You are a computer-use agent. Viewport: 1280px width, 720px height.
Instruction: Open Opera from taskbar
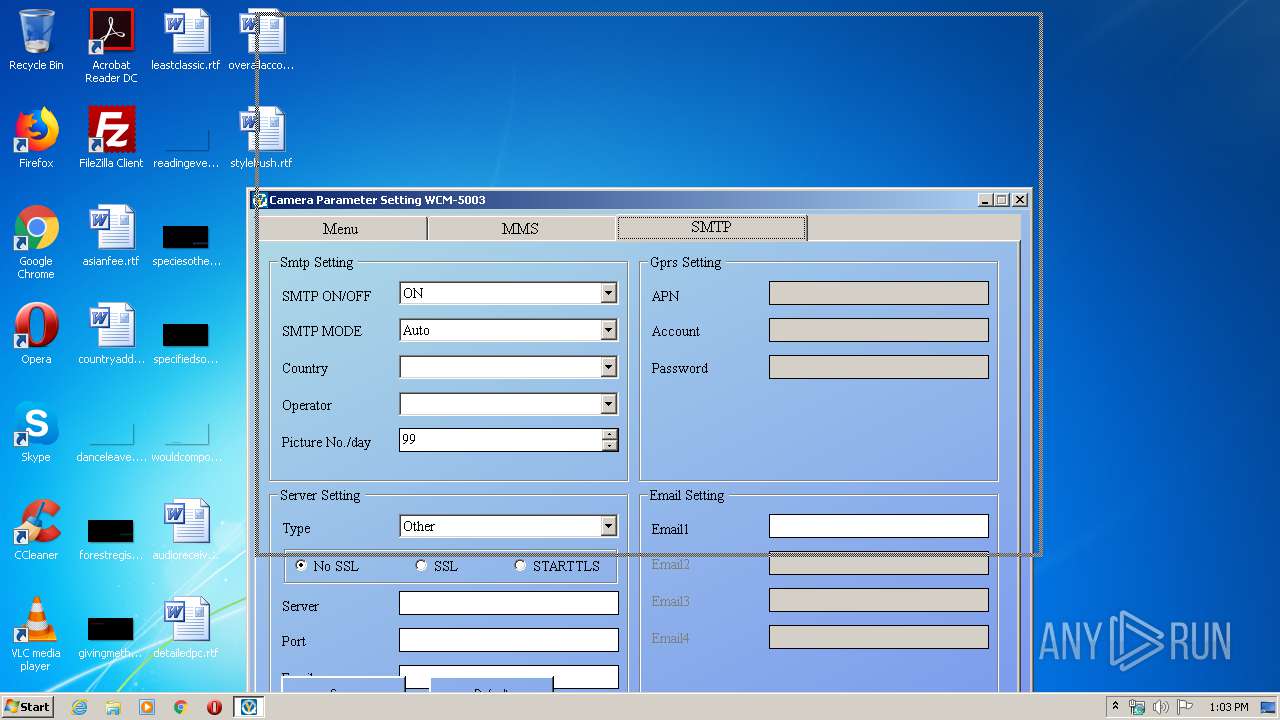coord(214,707)
